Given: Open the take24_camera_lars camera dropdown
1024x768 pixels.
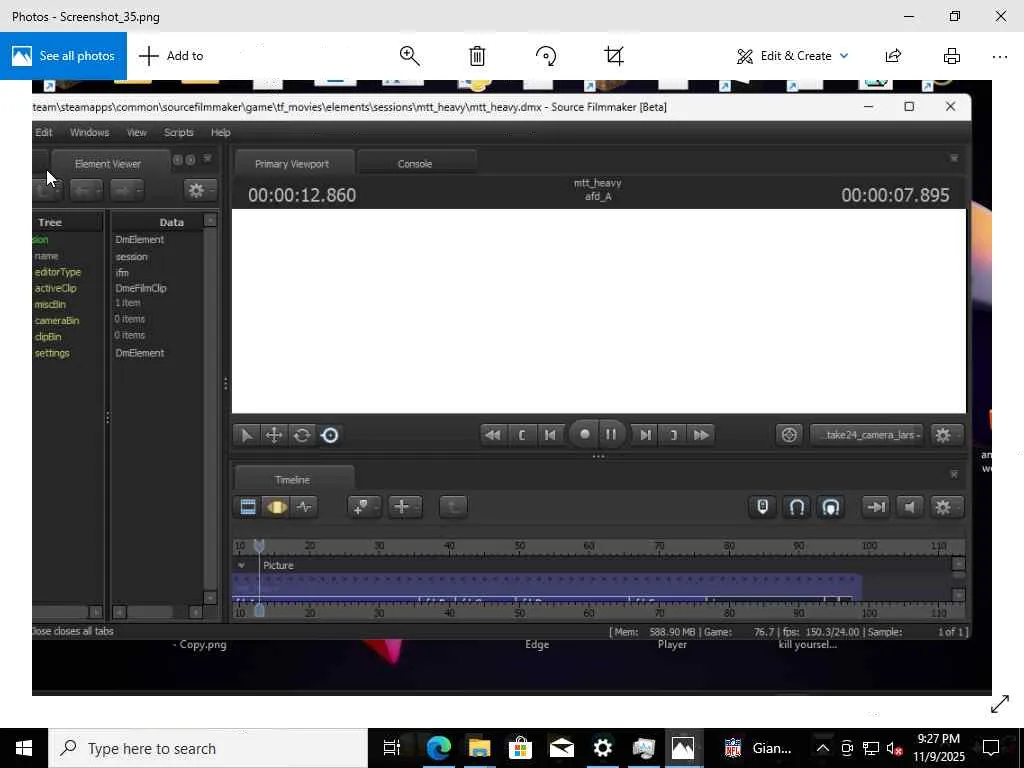Looking at the screenshot, I should click(867, 435).
